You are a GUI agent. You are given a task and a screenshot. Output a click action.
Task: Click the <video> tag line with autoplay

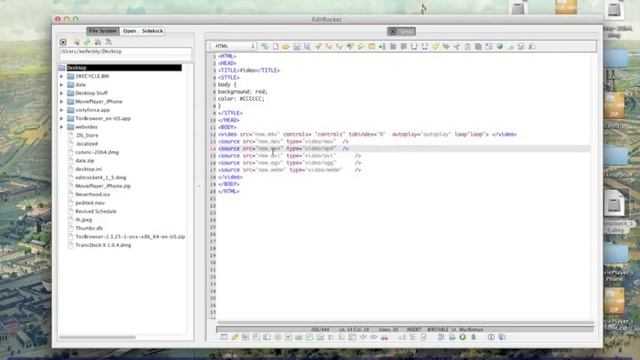367,134
